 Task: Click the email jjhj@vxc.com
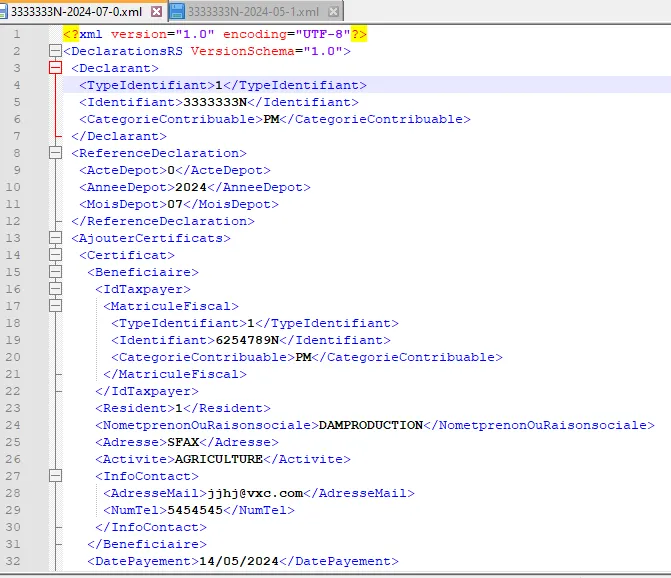pos(255,493)
